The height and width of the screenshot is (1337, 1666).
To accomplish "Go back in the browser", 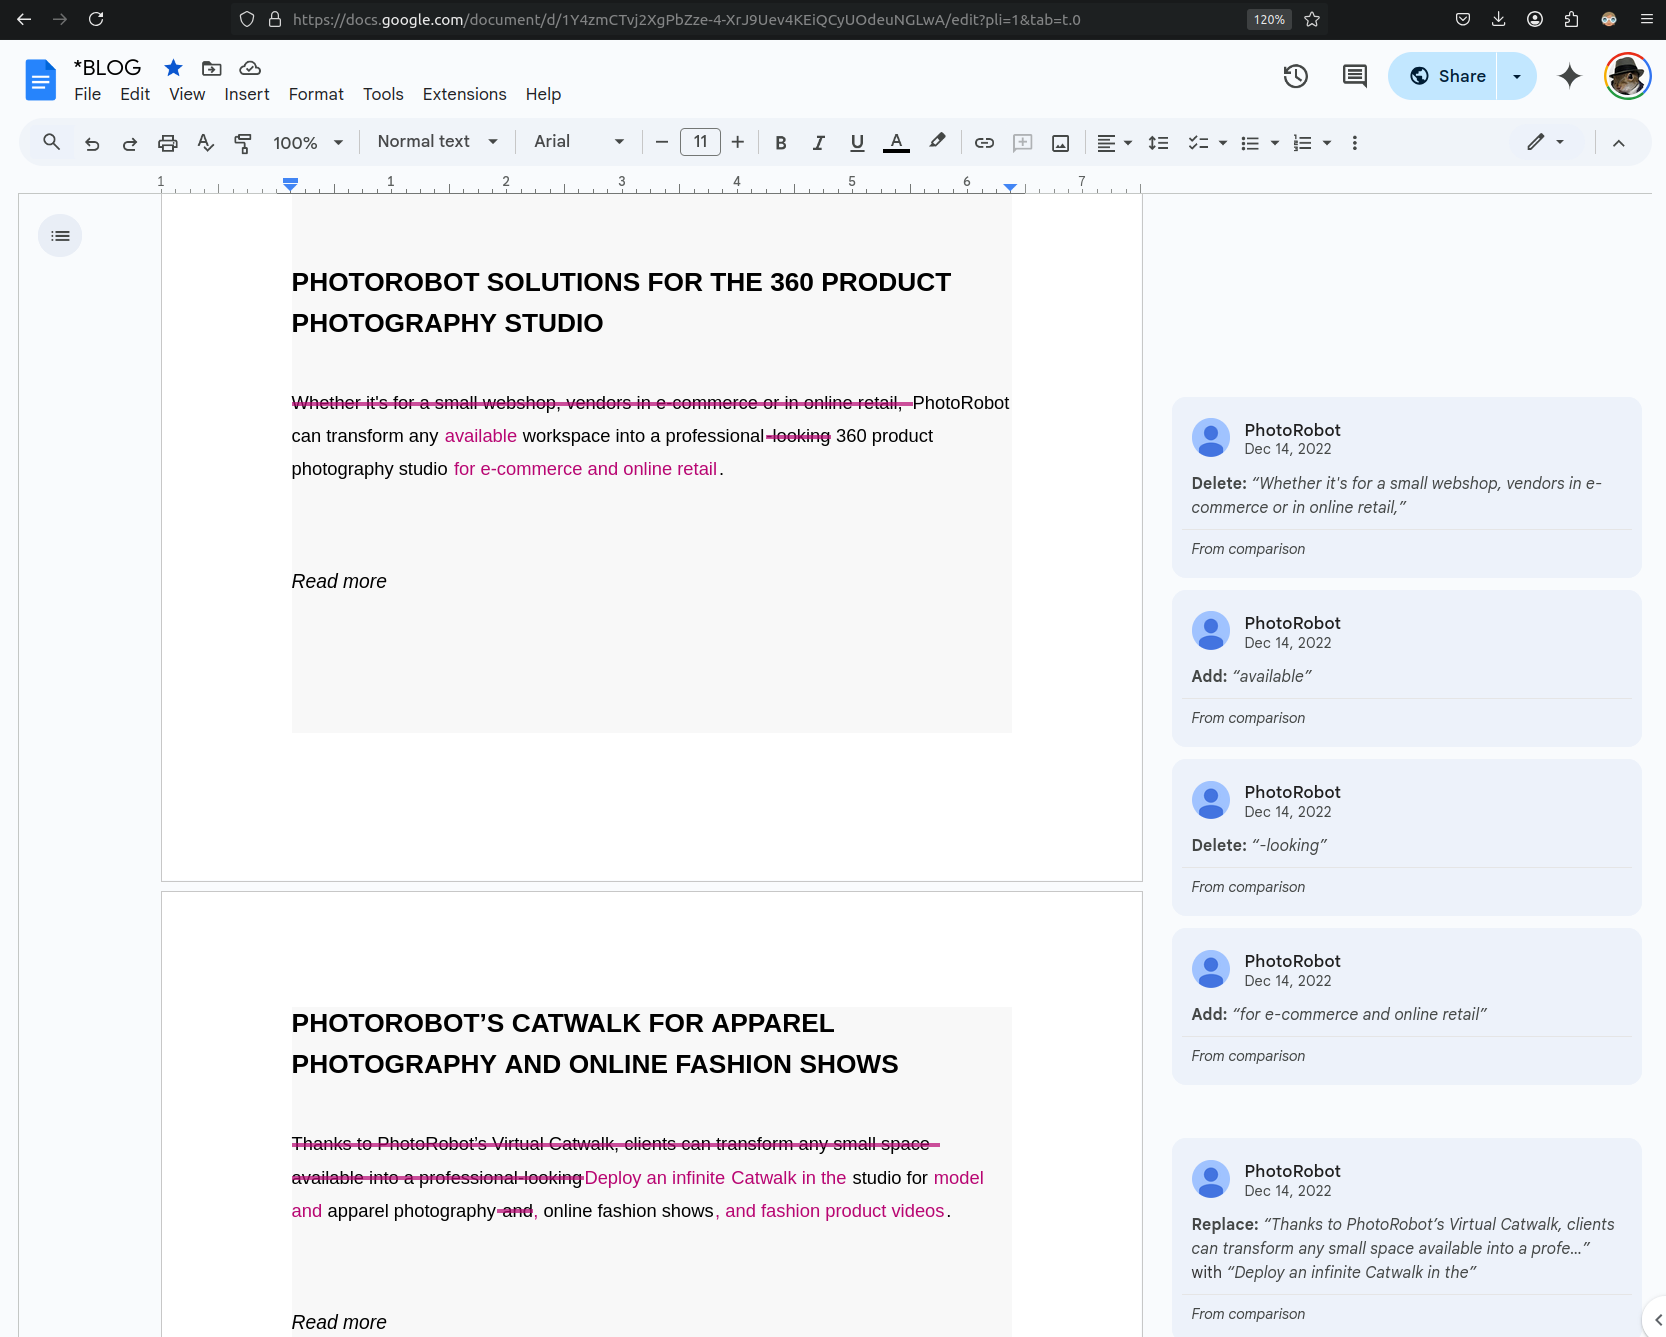I will pyautogui.click(x=24, y=19).
